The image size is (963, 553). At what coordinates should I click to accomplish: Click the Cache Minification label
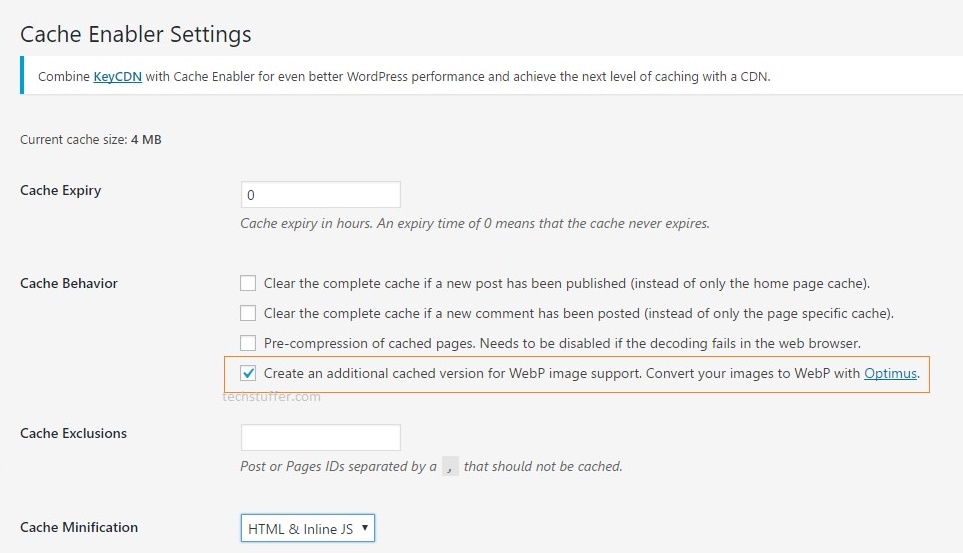pos(79,527)
